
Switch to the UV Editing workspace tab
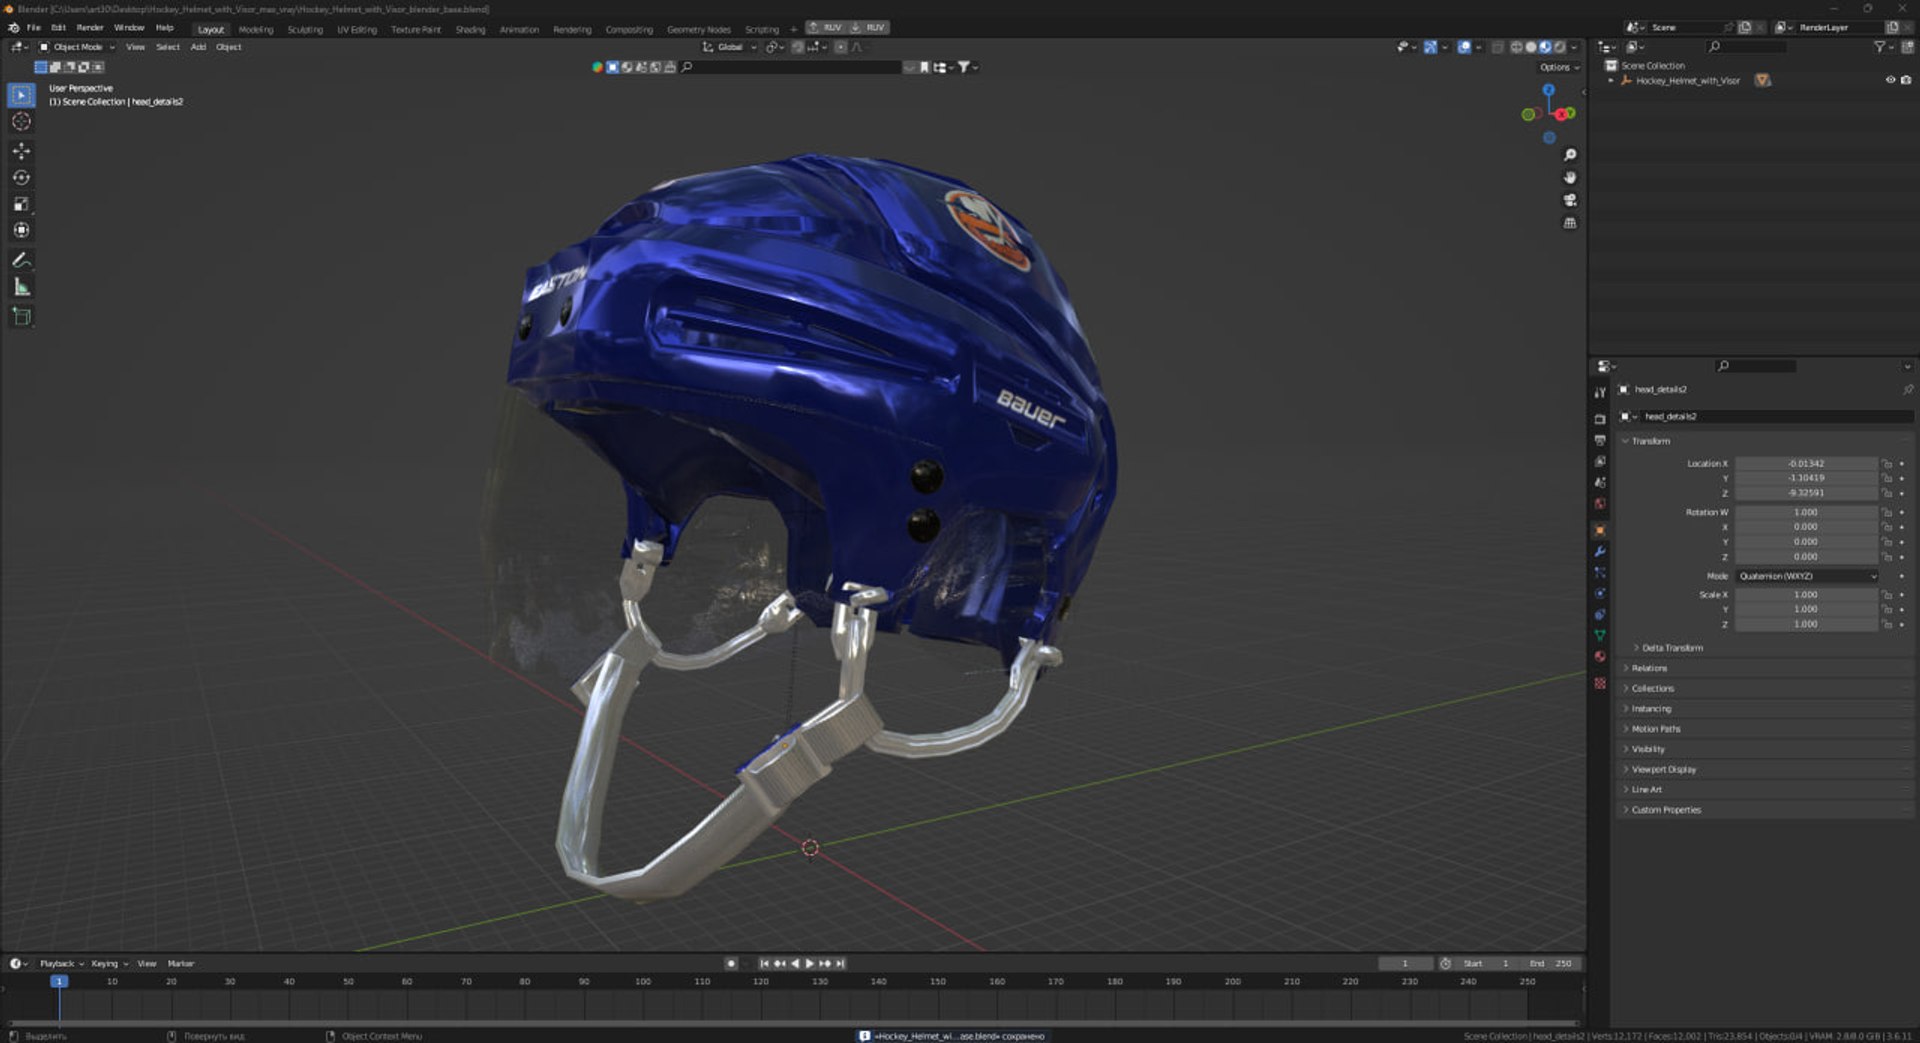point(357,30)
